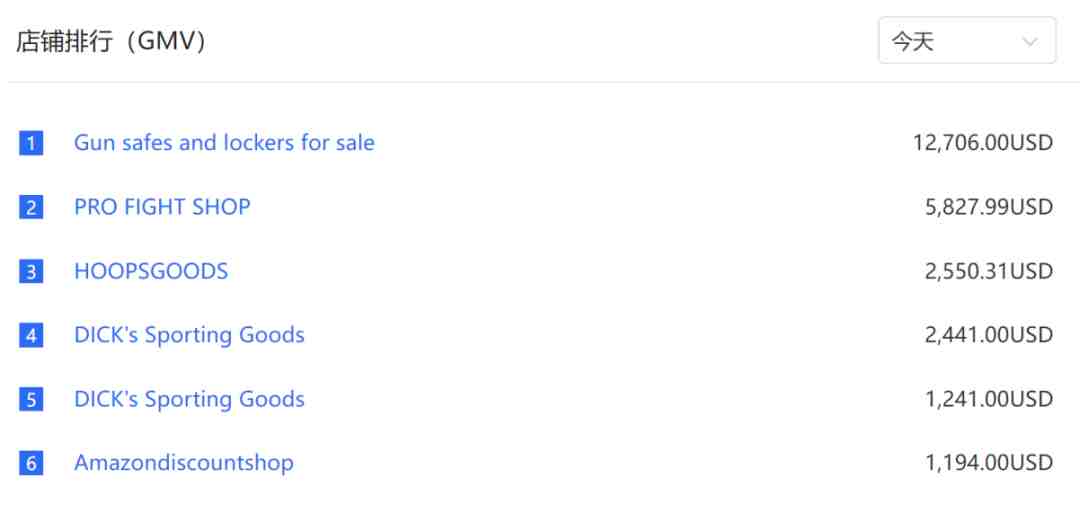Click the rank 5 badge

click(x=31, y=399)
